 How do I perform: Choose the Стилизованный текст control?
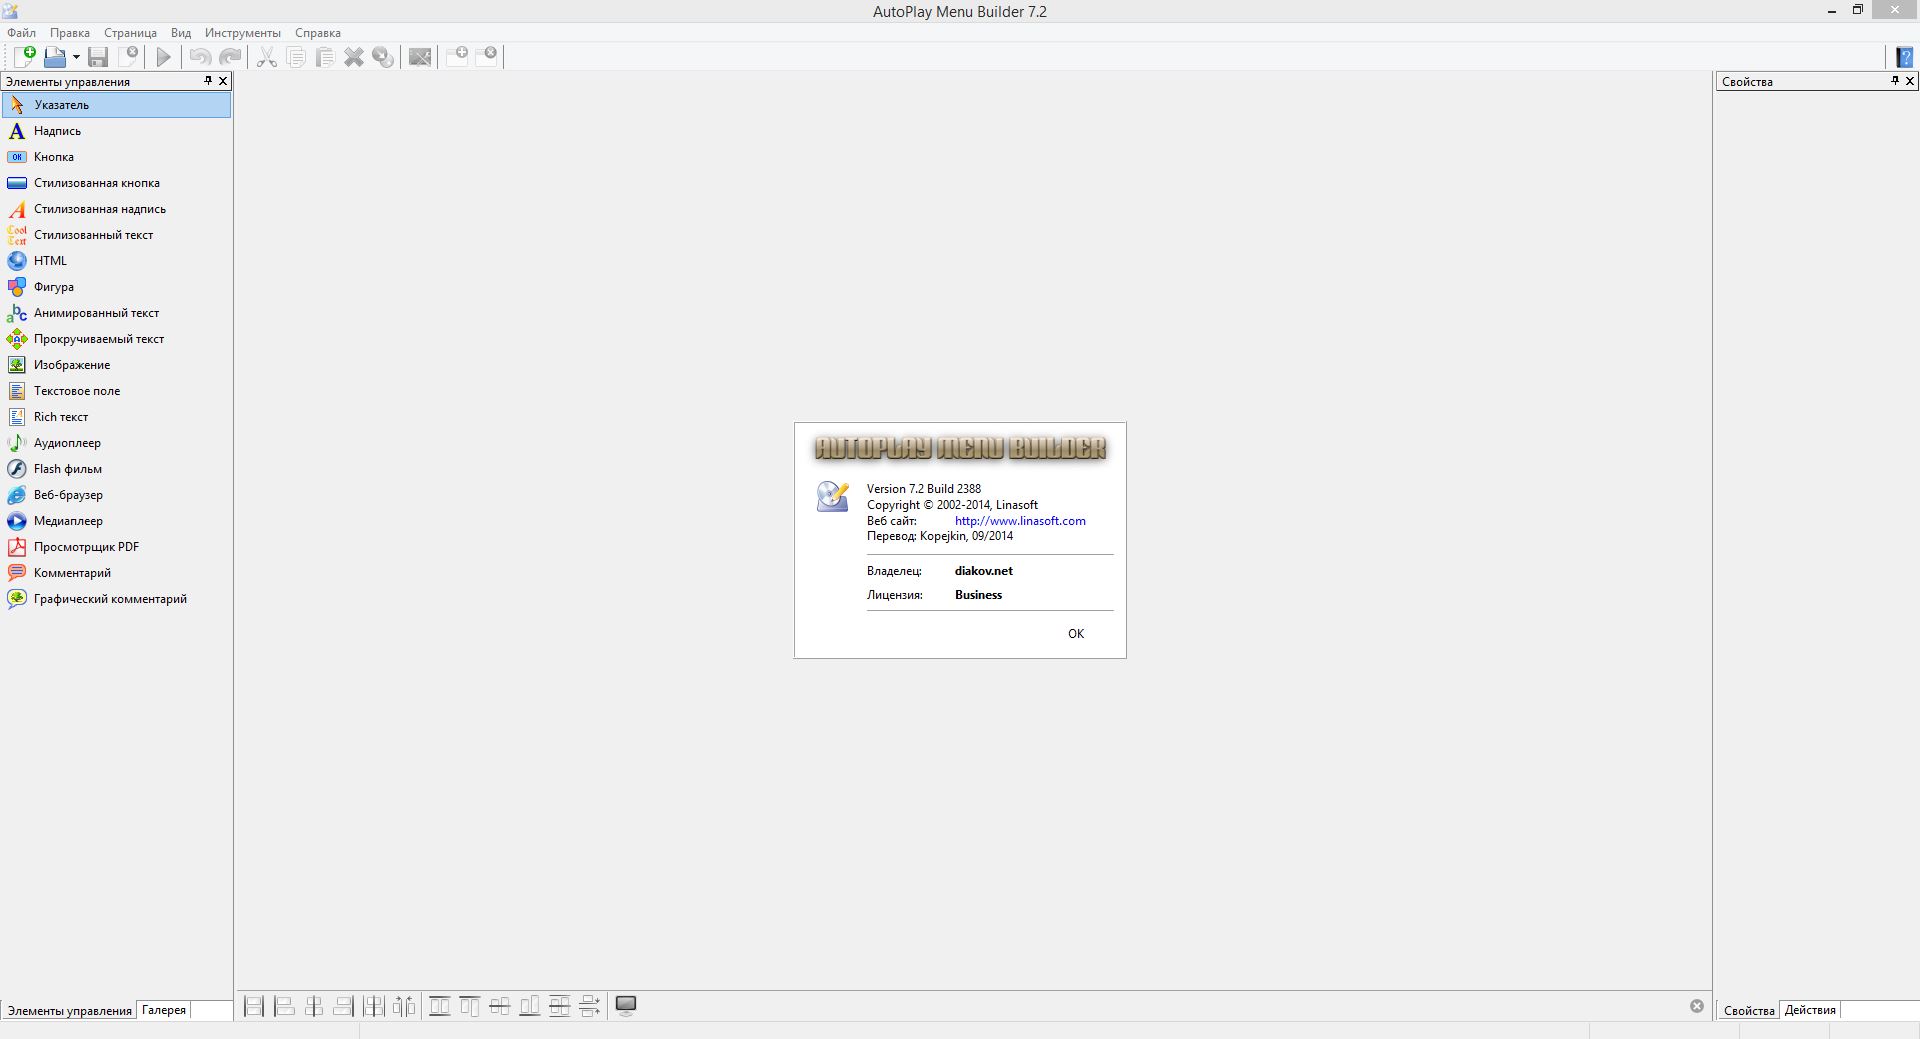(116, 235)
